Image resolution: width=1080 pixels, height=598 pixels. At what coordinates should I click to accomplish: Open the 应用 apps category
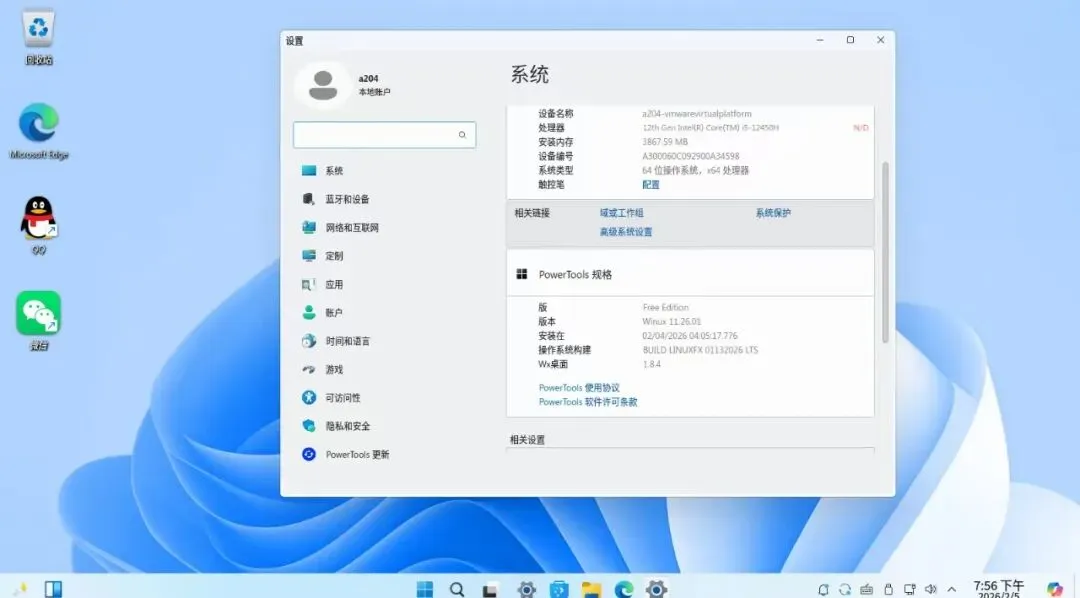pos(334,284)
